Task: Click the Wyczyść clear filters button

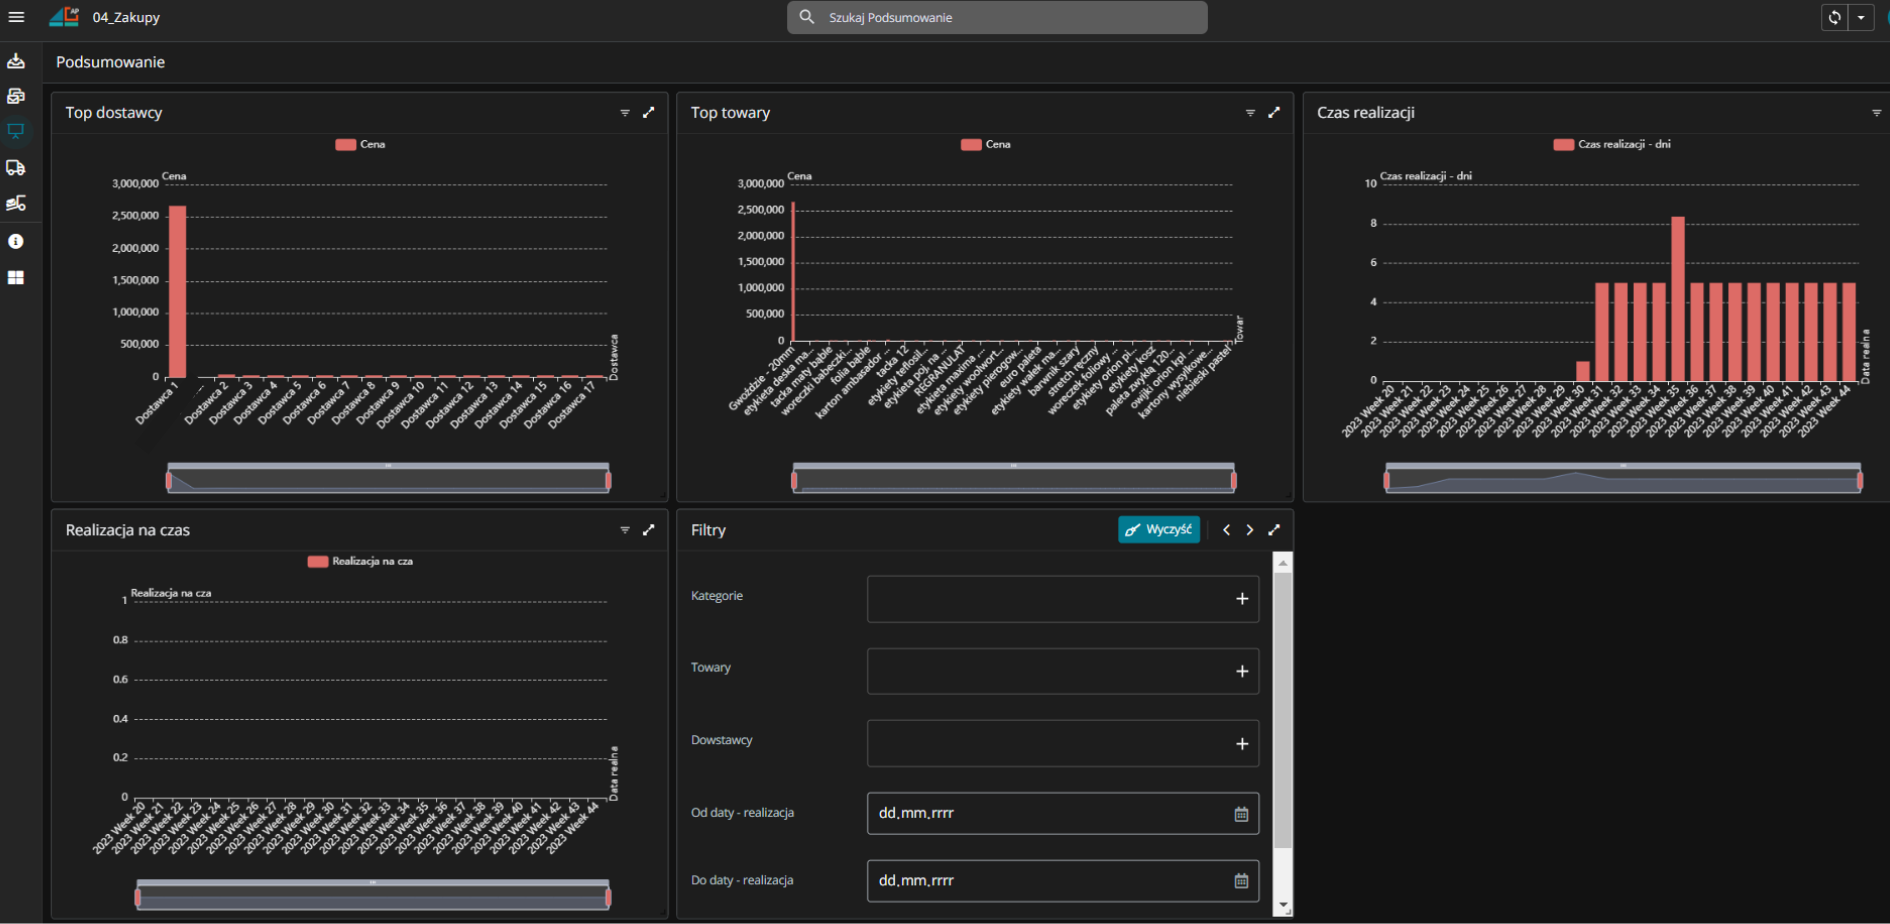Action: (x=1158, y=530)
